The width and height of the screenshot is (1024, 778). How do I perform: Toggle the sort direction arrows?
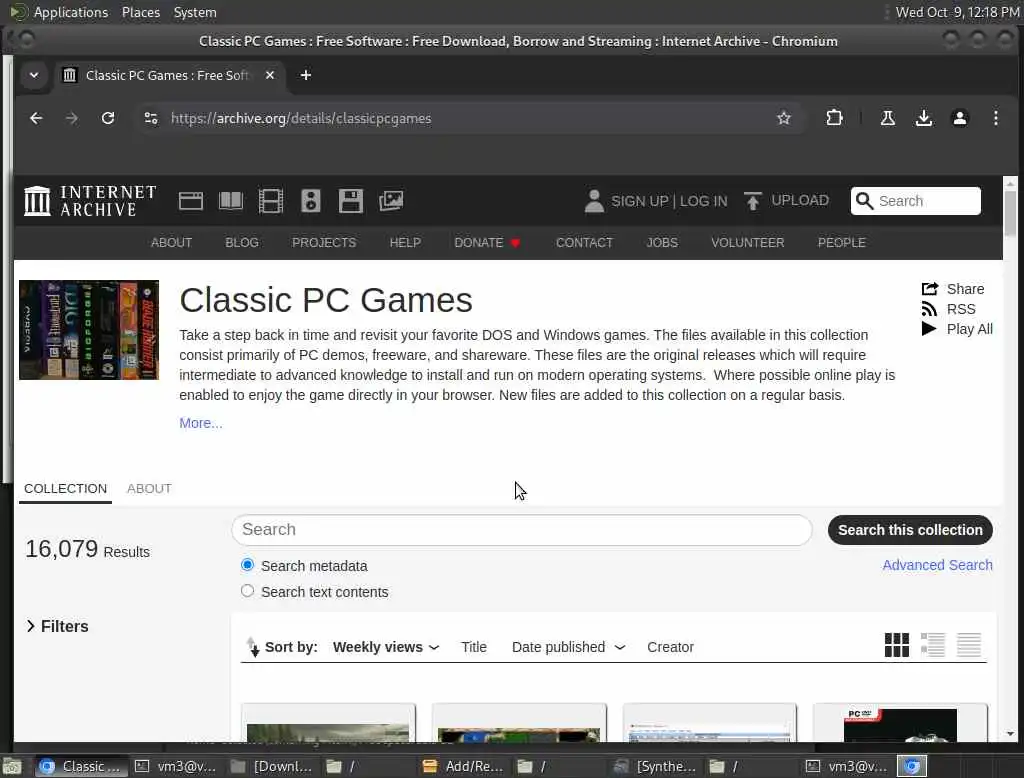(x=253, y=647)
